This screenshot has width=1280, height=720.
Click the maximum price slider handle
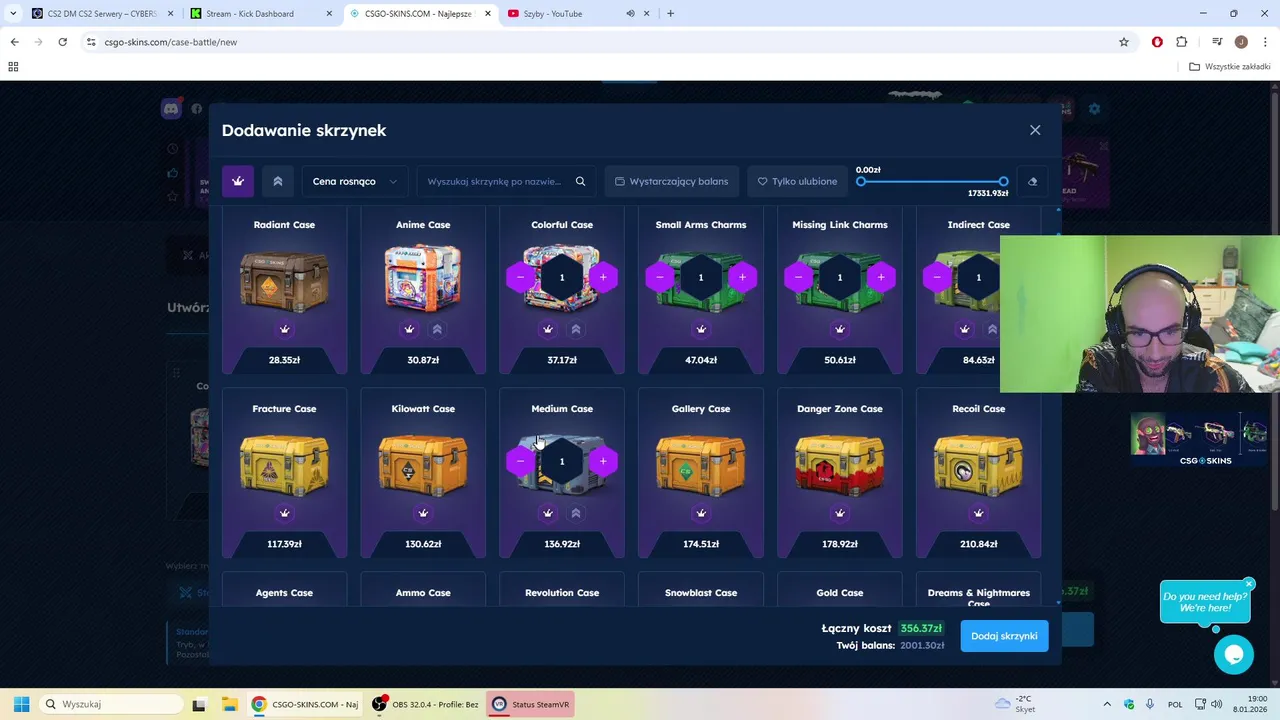click(1003, 182)
